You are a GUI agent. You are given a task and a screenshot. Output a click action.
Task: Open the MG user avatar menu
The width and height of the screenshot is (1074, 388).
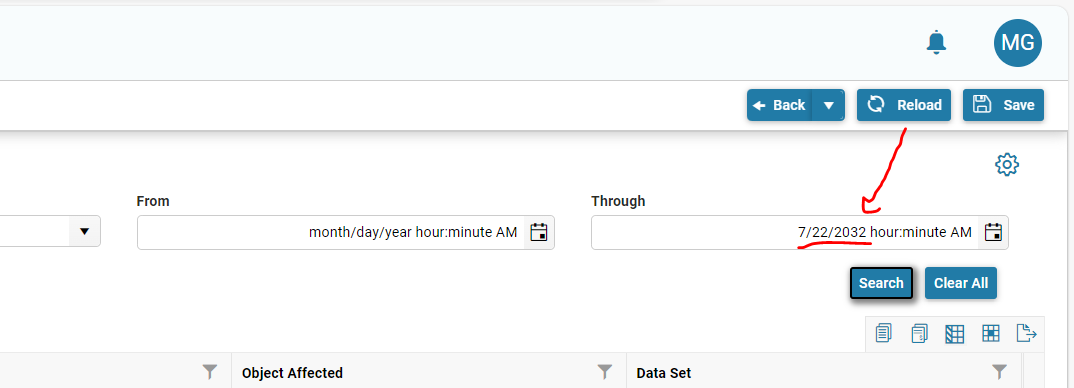[x=1018, y=43]
